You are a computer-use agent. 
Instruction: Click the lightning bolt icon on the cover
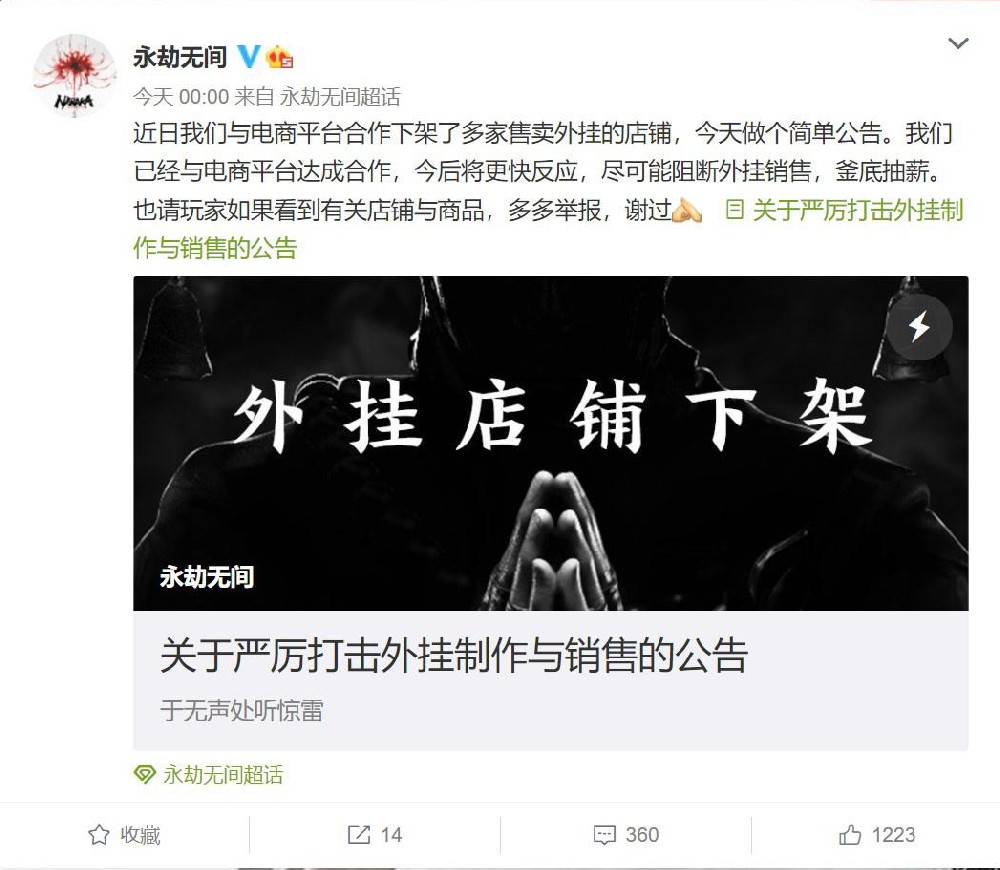pyautogui.click(x=920, y=327)
